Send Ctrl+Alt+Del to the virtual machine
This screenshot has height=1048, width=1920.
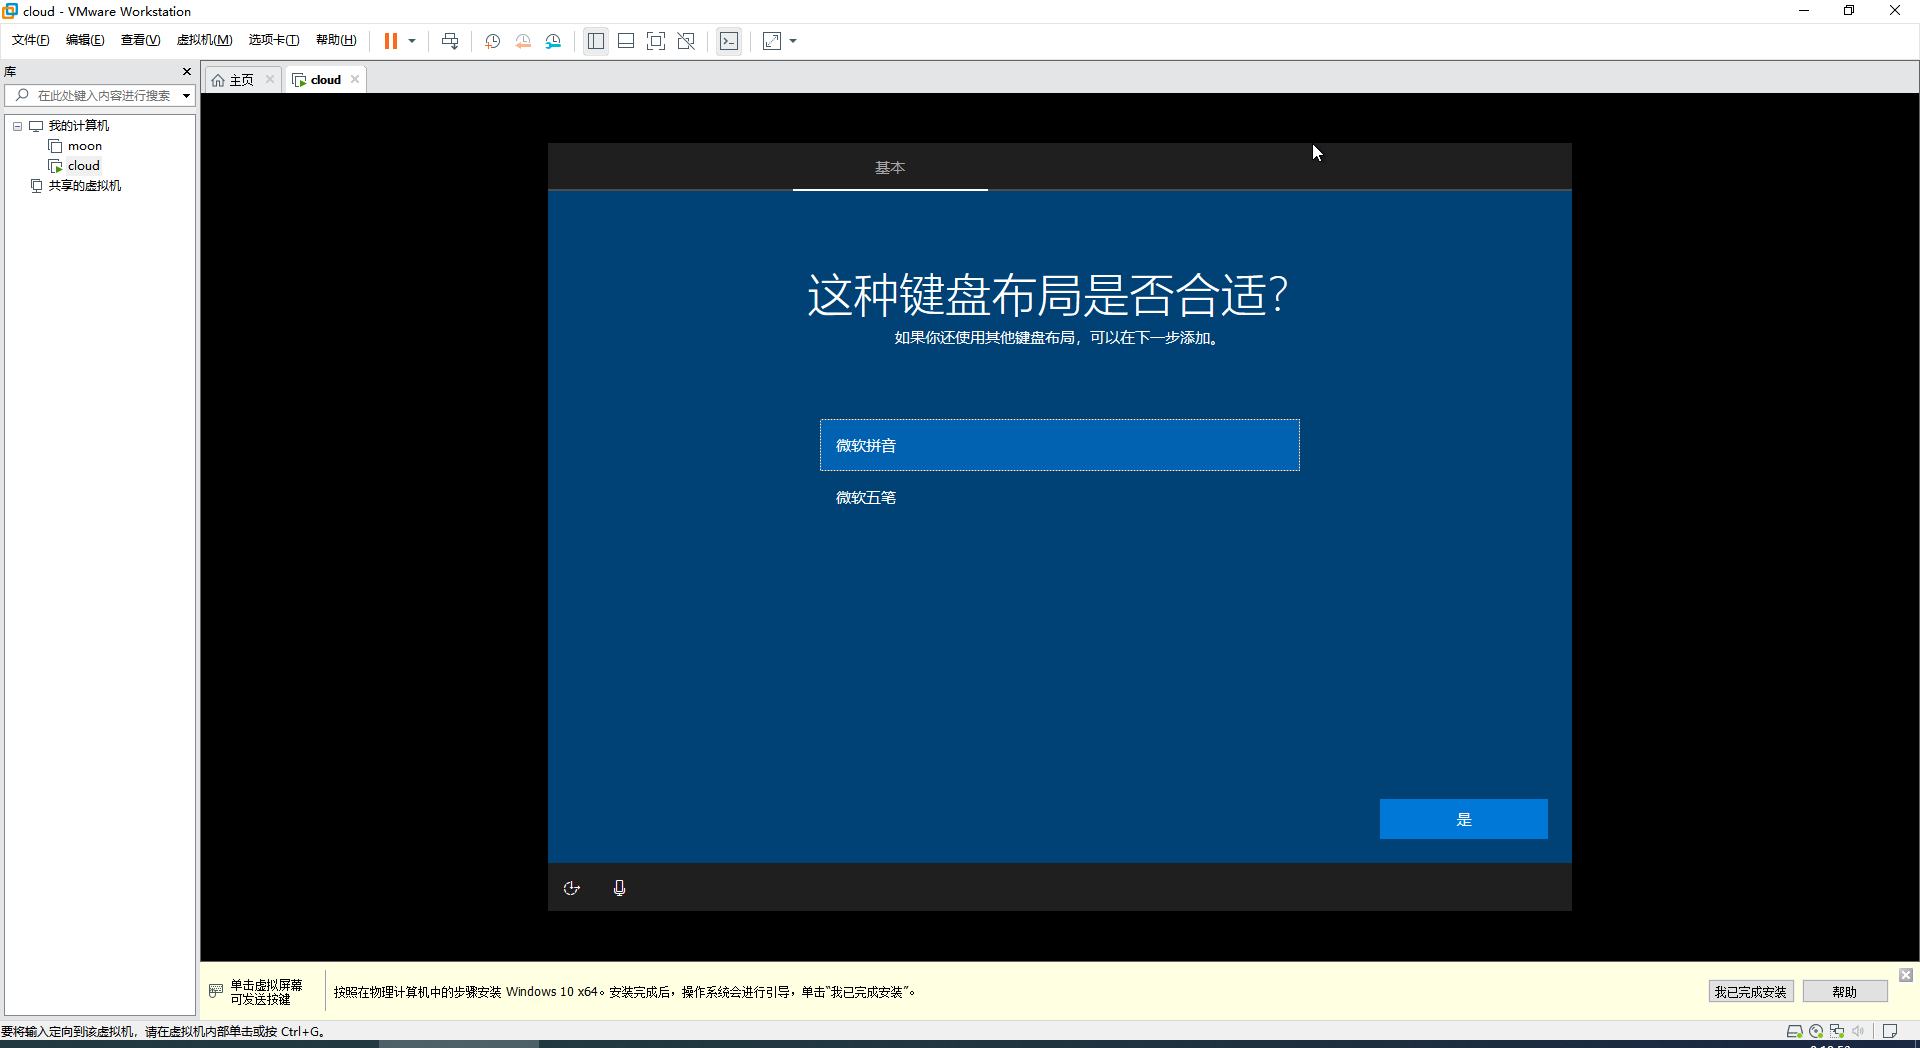(x=450, y=41)
